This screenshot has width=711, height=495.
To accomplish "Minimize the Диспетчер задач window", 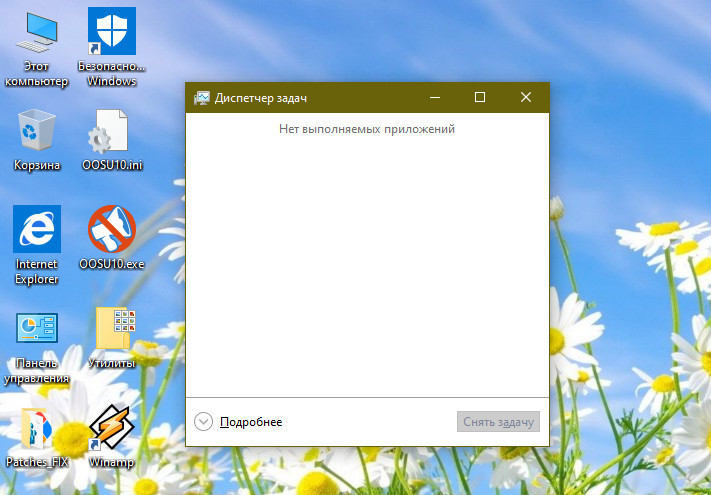I will pos(435,97).
